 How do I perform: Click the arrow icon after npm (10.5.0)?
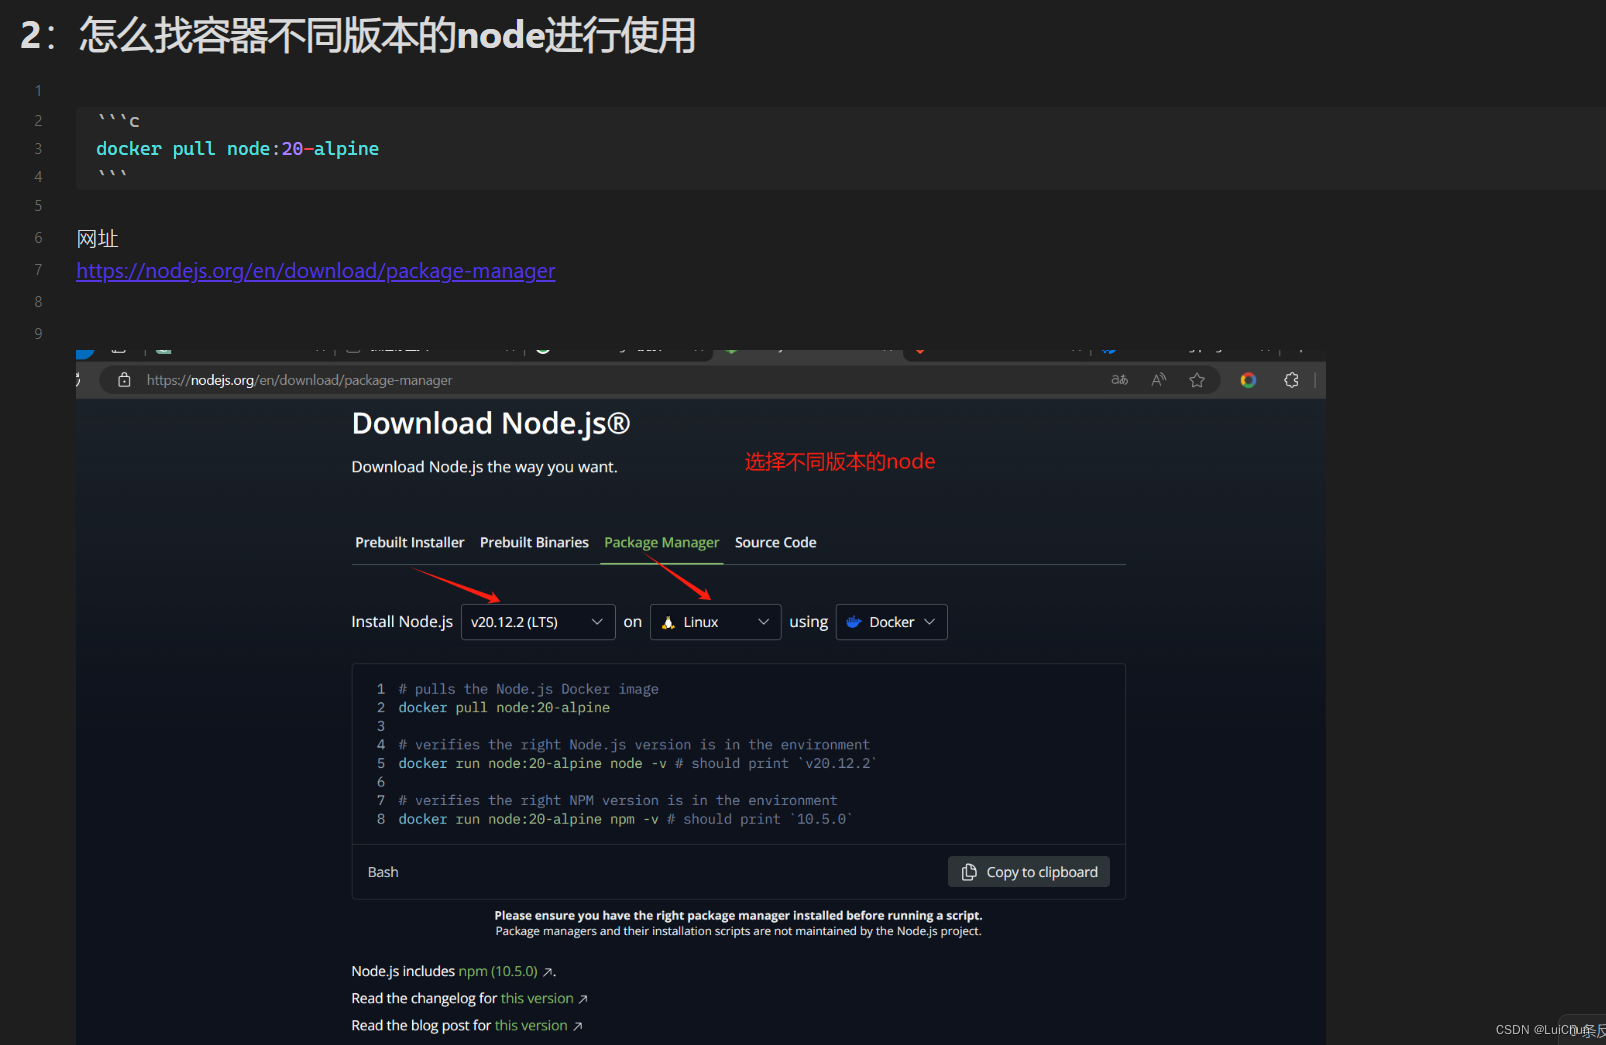(548, 972)
